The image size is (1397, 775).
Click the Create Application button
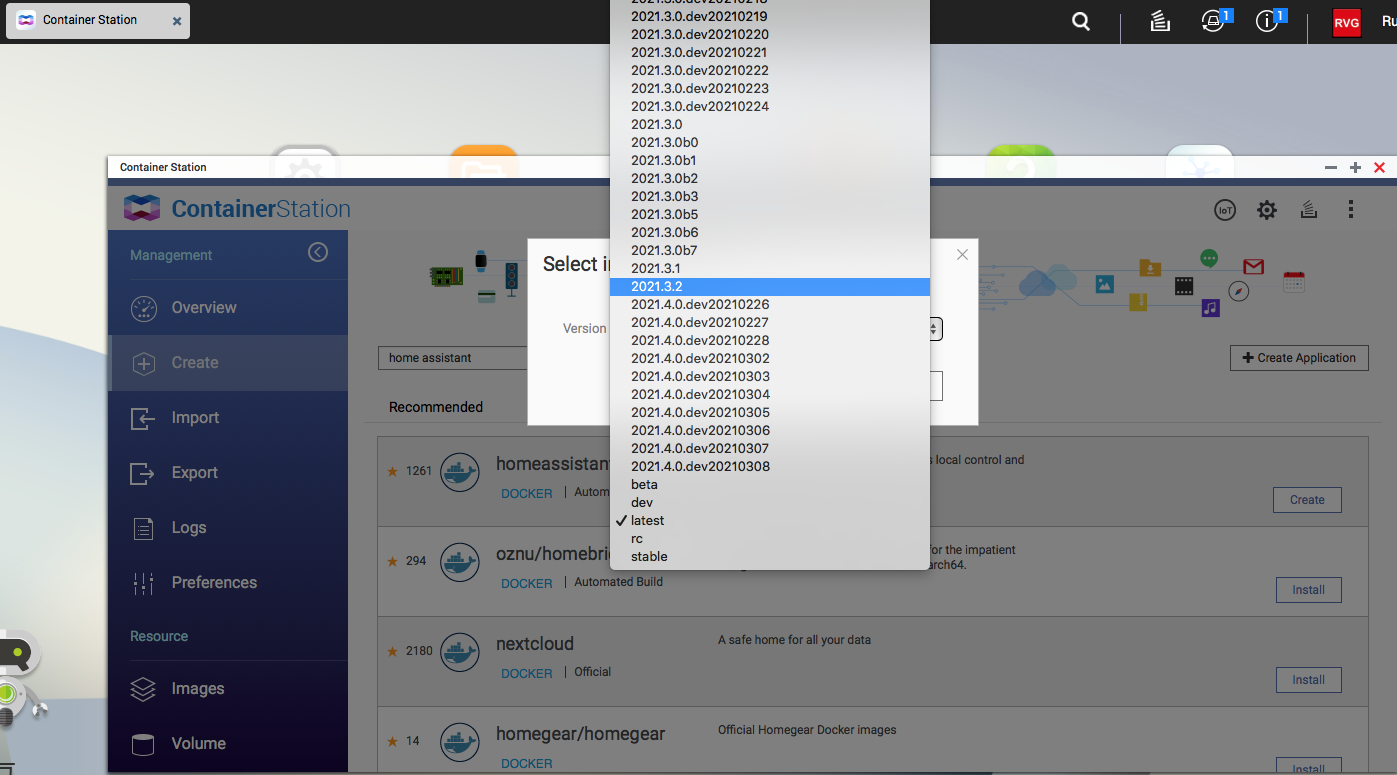[x=1299, y=358]
